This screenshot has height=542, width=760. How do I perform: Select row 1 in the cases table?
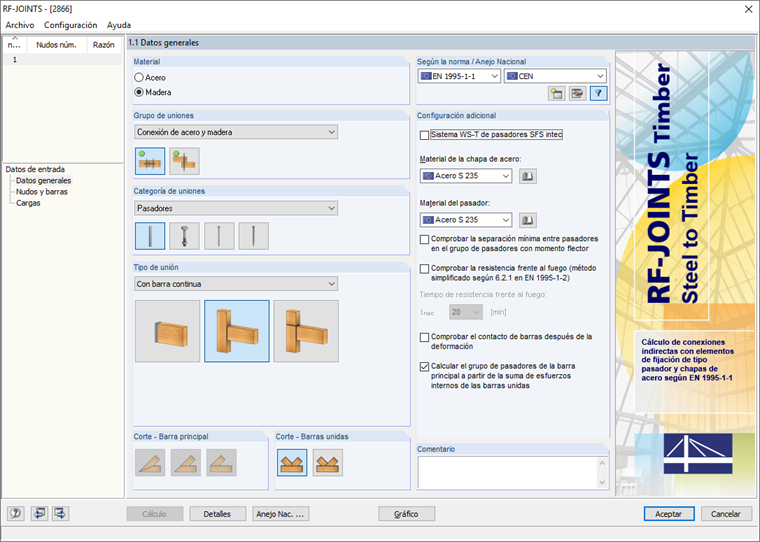point(62,60)
